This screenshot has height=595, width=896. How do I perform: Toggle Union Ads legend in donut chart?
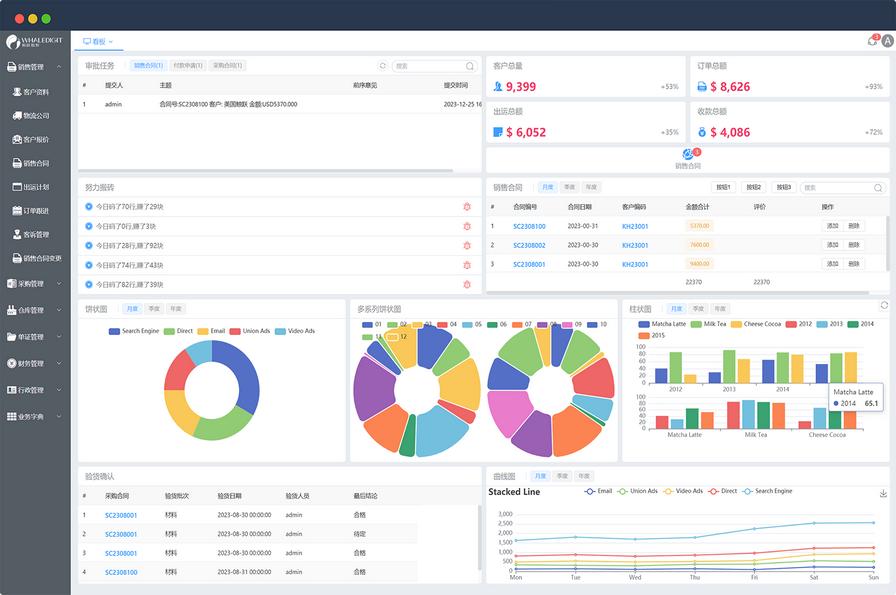[x=250, y=331]
